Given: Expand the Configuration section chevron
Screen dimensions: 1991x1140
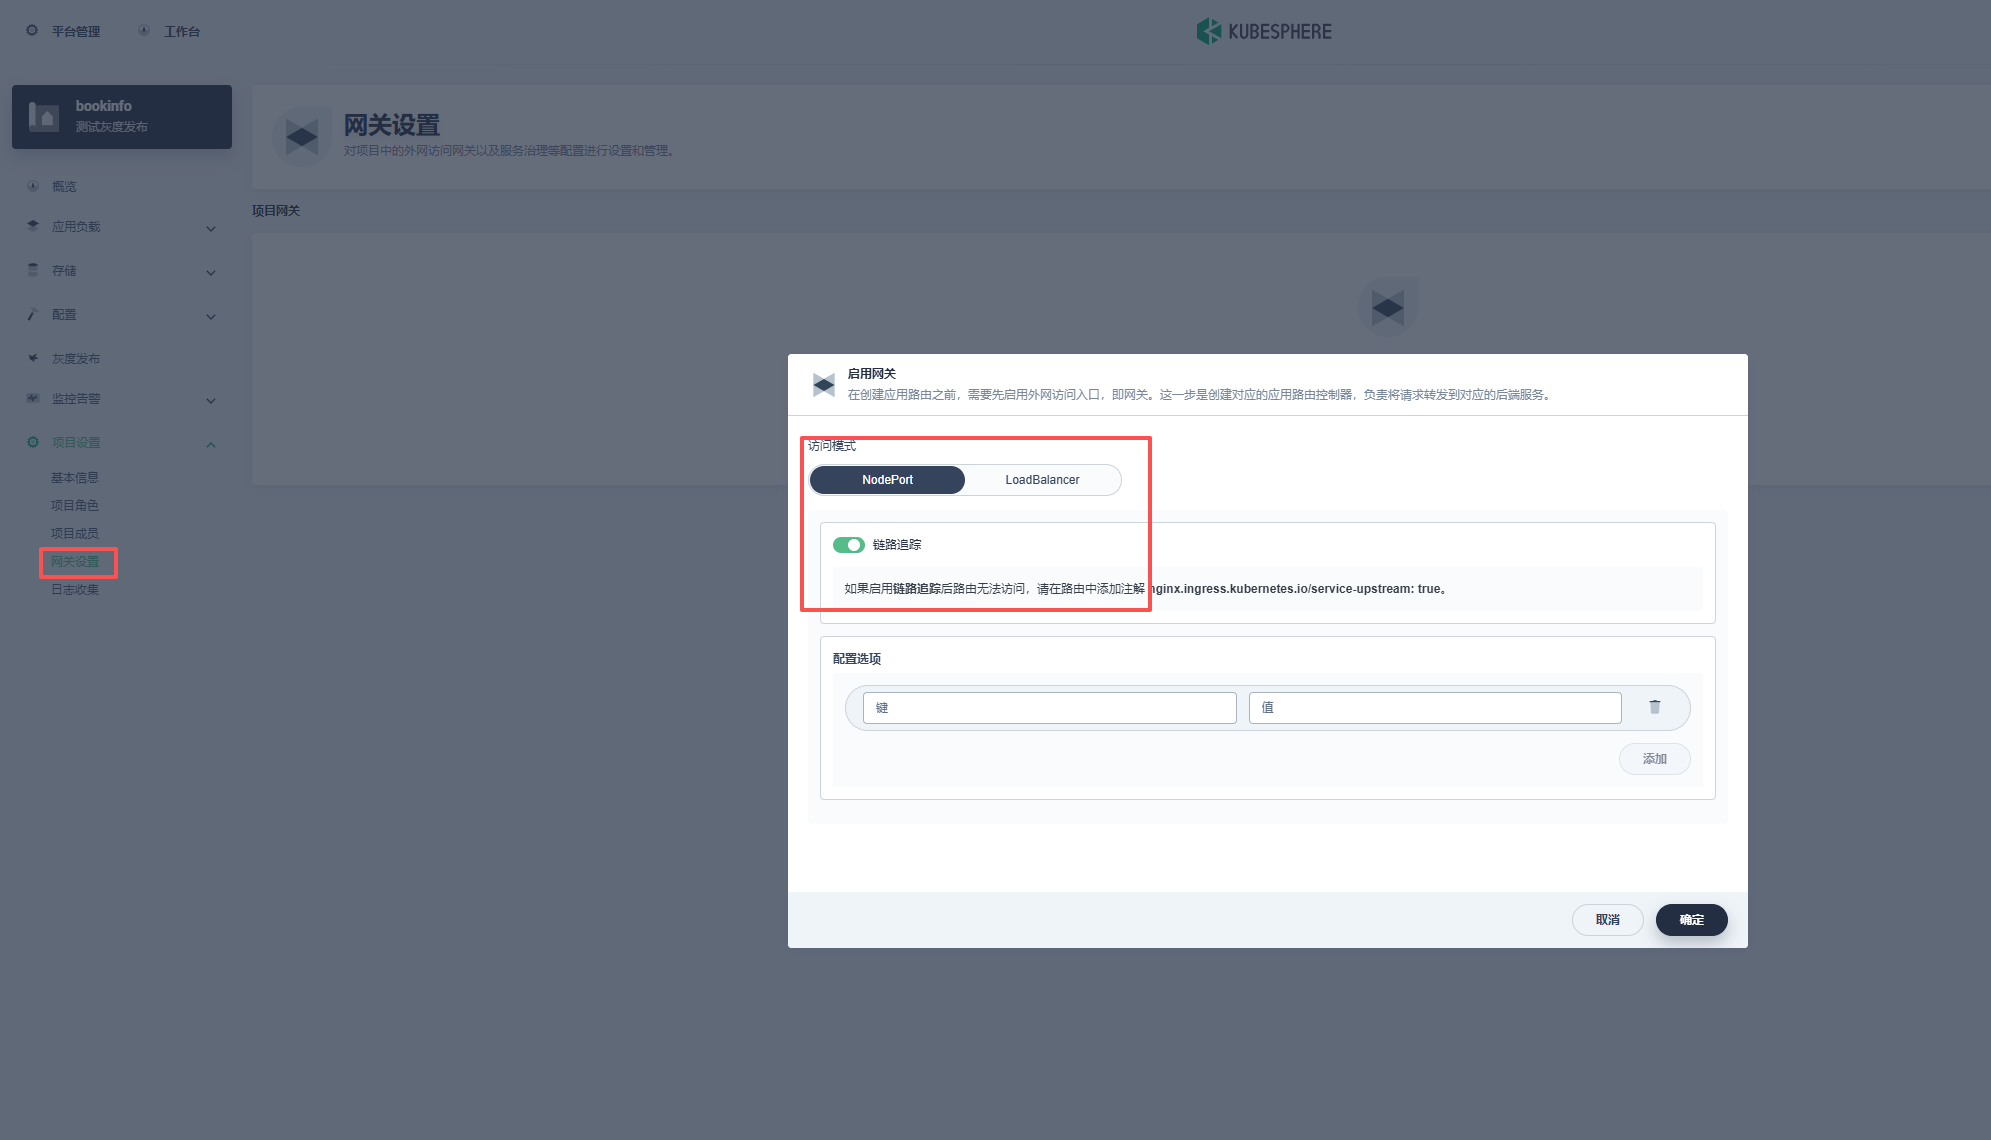Looking at the screenshot, I should (x=211, y=316).
